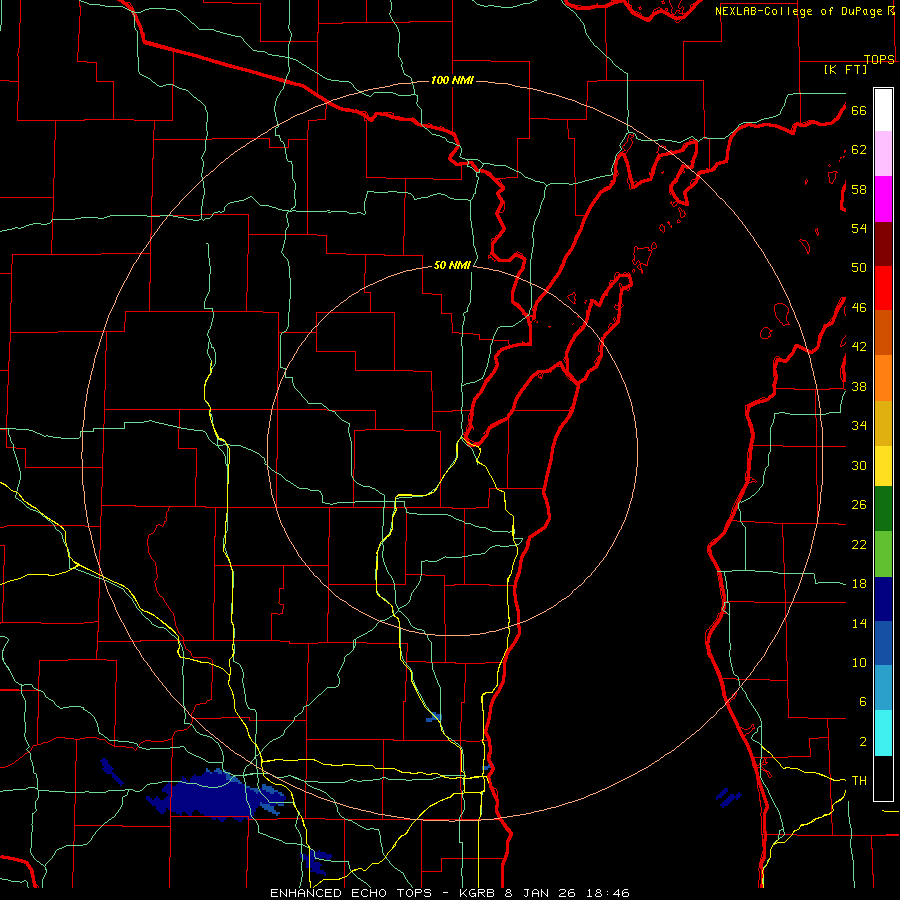Viewport: 900px width, 900px height.
Task: Click the bright yellow legend swatch
Action: [883, 465]
